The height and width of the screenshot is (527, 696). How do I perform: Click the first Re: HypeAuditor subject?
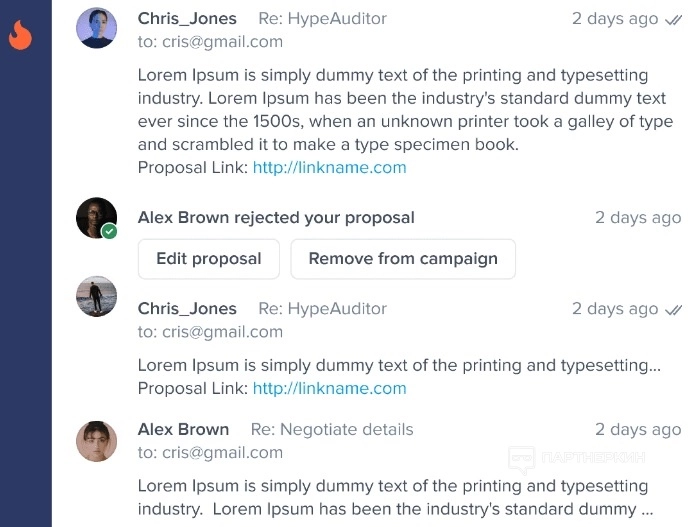(x=322, y=18)
